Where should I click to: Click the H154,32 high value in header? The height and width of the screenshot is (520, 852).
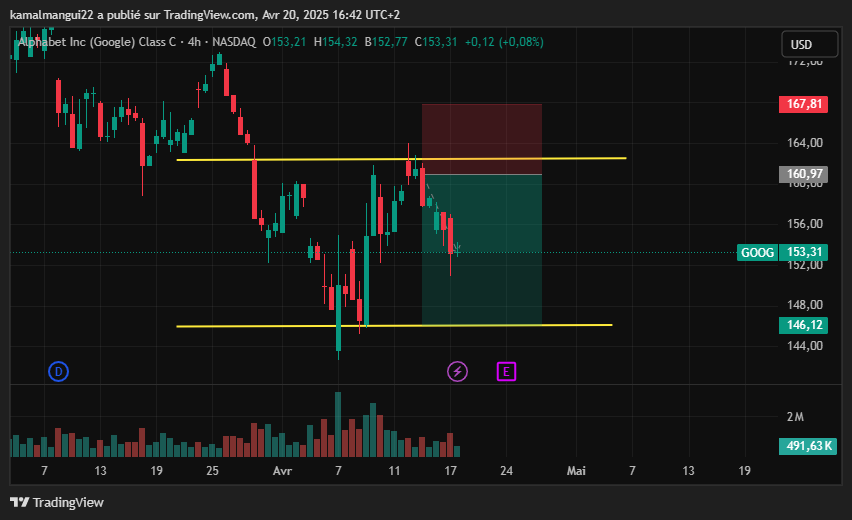pos(335,42)
